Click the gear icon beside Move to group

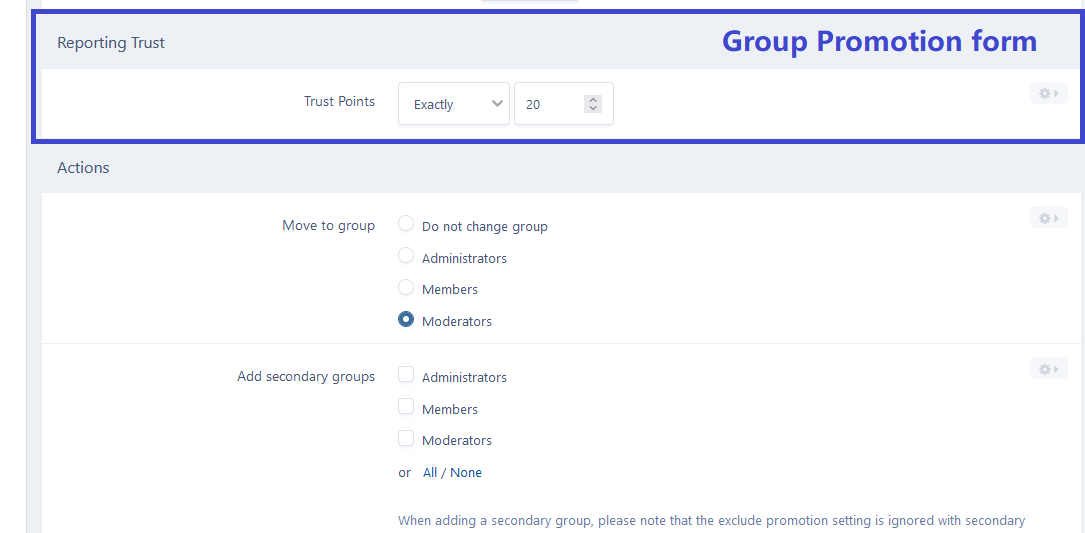pyautogui.click(x=1048, y=218)
